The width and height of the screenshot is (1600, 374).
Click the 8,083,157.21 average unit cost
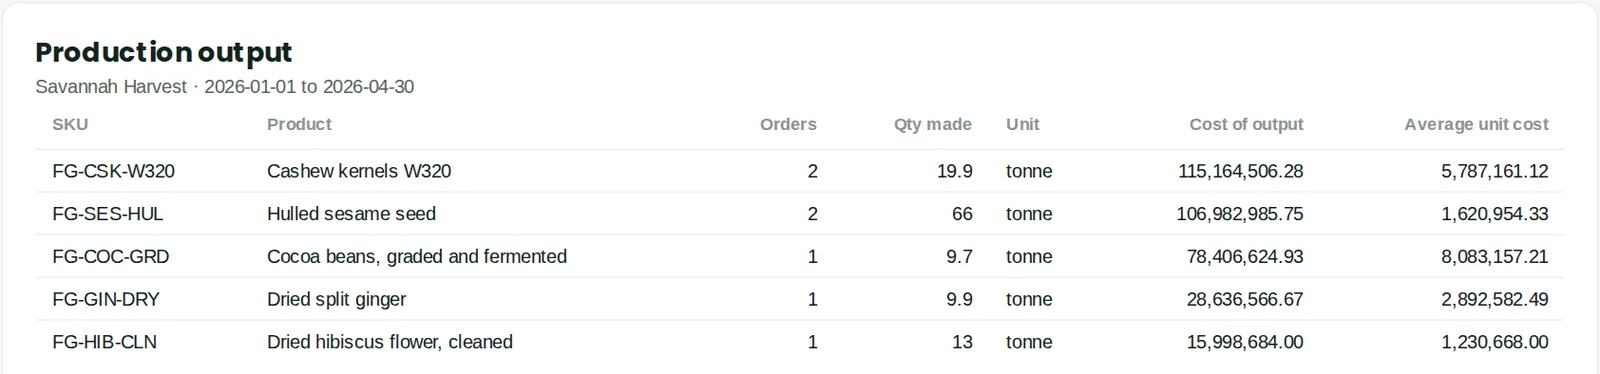click(1495, 257)
